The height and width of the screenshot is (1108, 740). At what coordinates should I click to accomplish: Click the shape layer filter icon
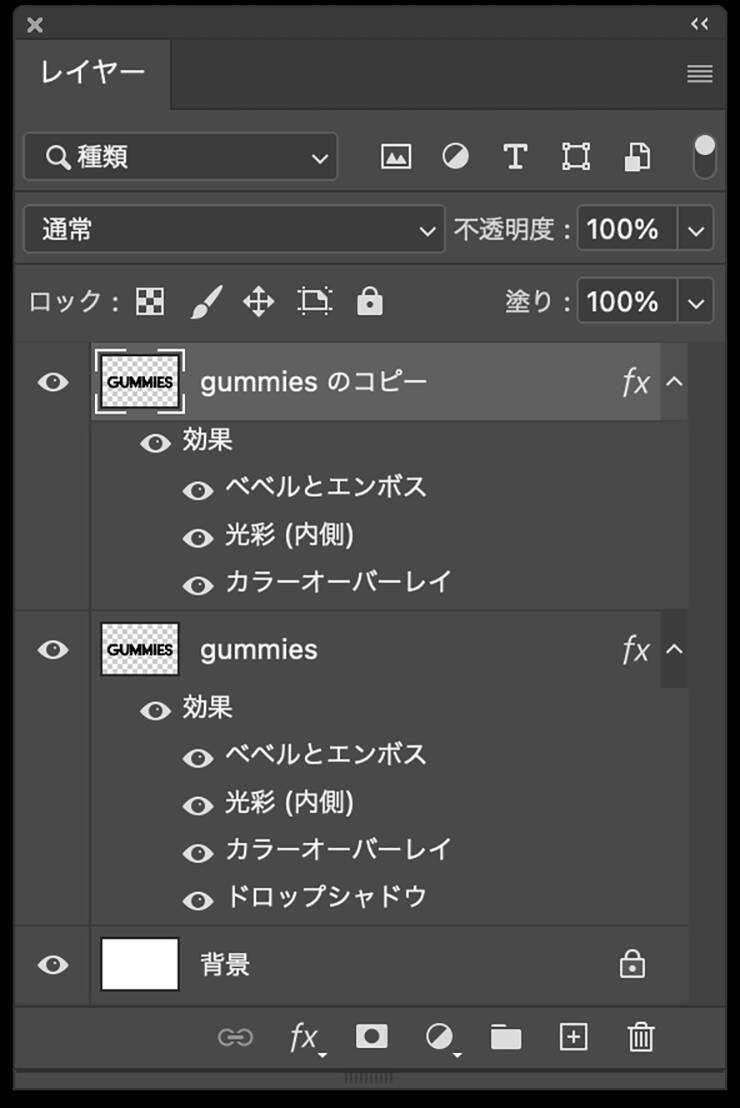click(x=575, y=157)
